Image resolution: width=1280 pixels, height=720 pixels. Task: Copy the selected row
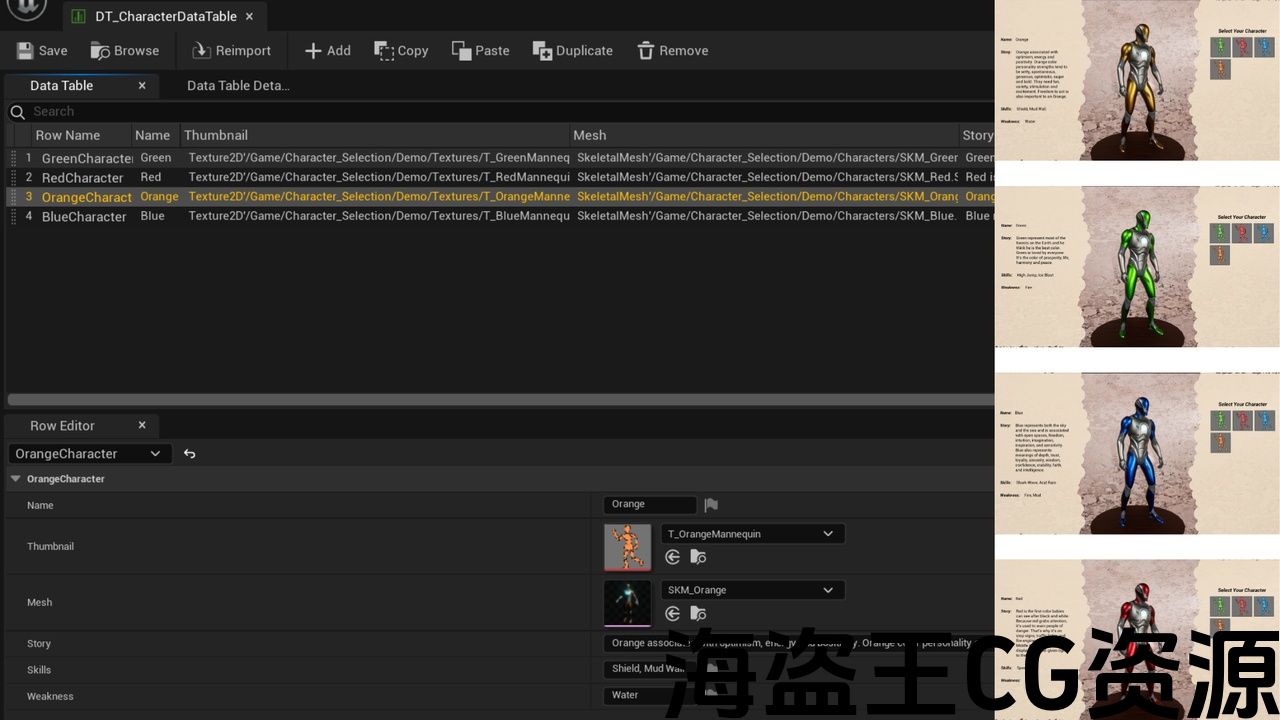tap(401, 51)
